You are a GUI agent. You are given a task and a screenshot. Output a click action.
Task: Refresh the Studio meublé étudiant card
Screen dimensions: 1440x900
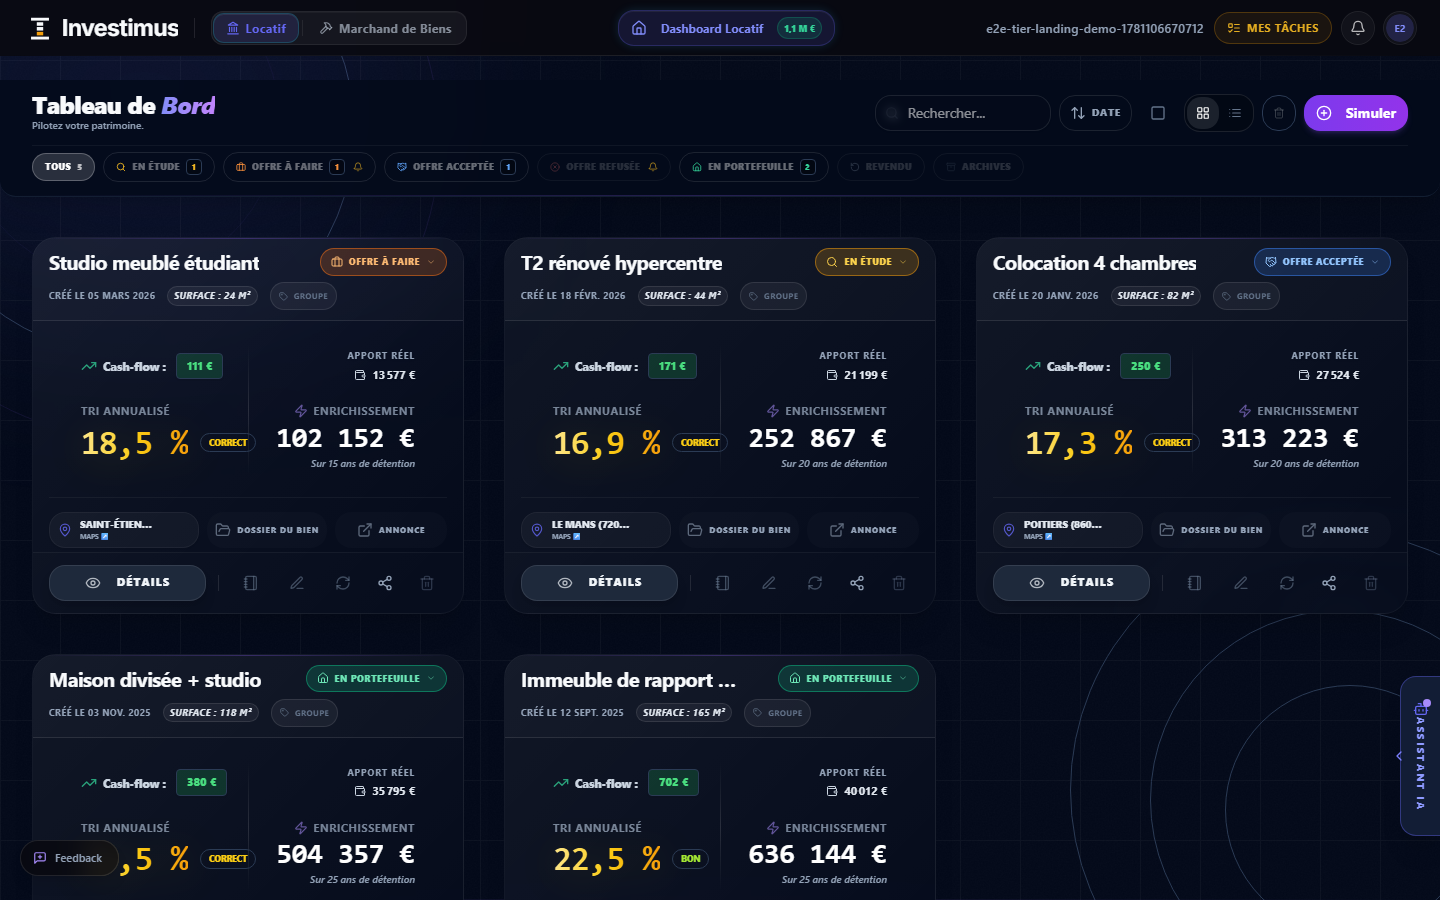tap(343, 583)
